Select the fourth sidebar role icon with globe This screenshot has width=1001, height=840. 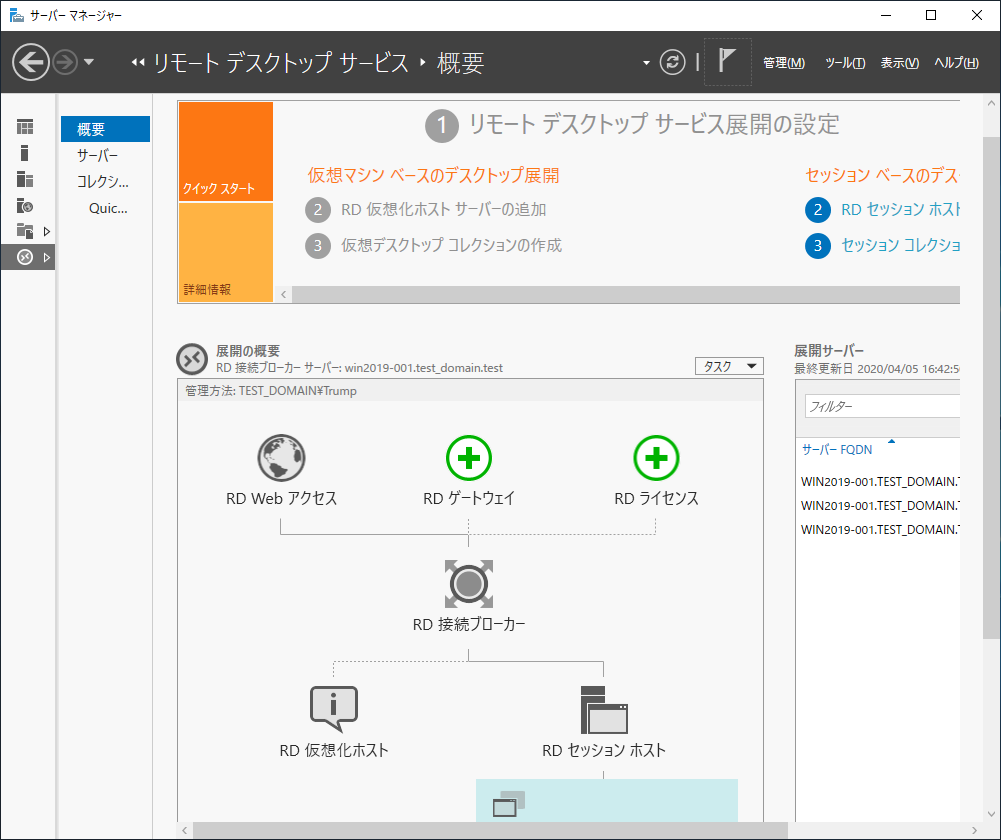[x=25, y=206]
